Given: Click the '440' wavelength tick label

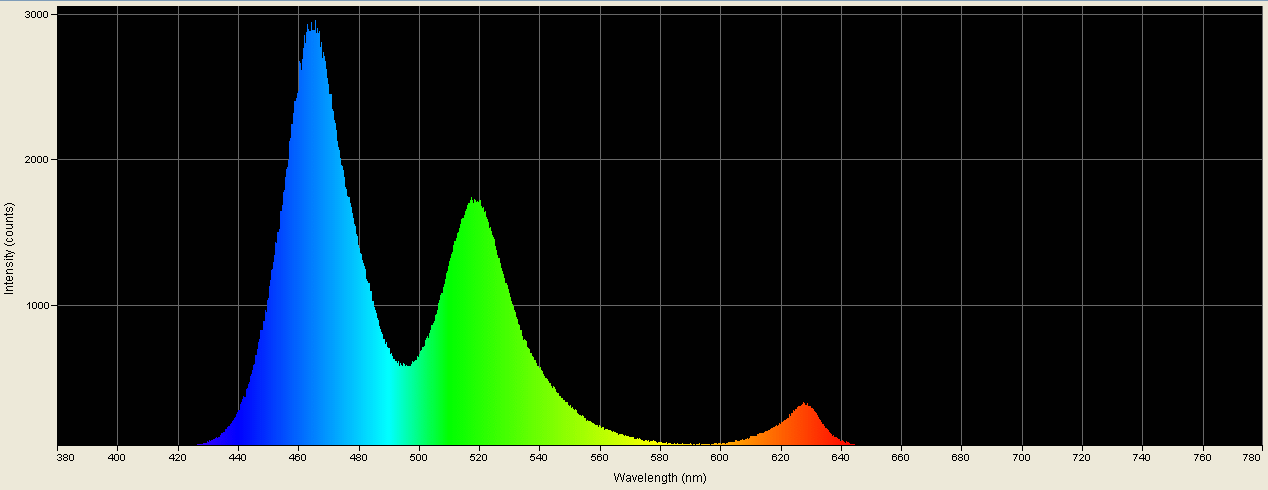Looking at the screenshot, I should click(x=238, y=458).
